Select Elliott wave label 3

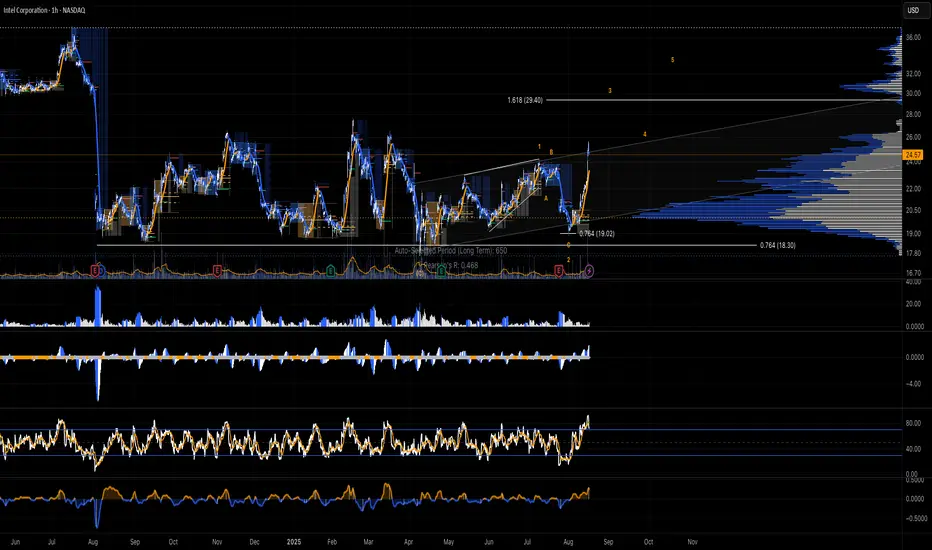pyautogui.click(x=610, y=91)
